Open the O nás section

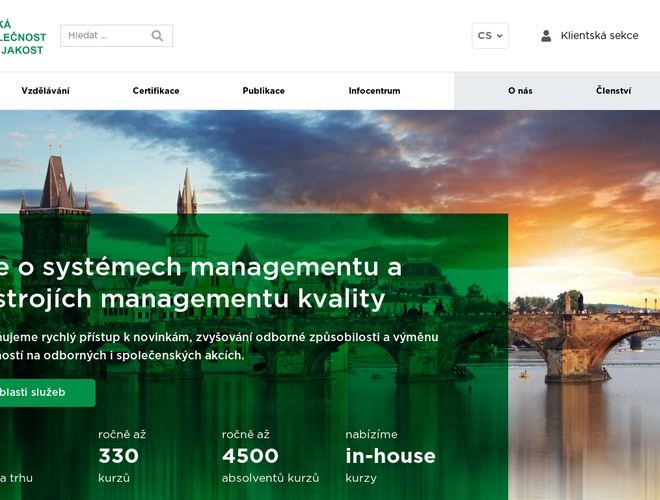click(520, 91)
